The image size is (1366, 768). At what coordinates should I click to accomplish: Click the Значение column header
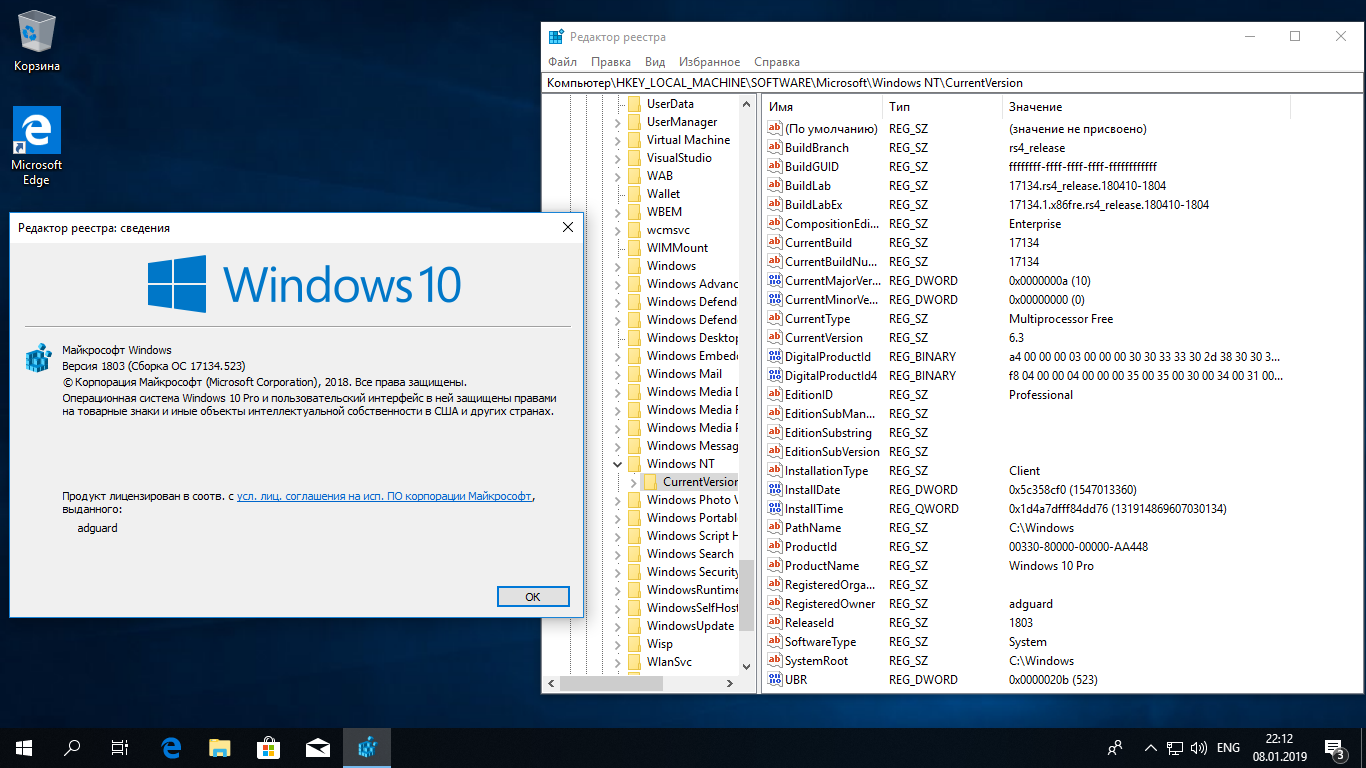click(x=1146, y=106)
